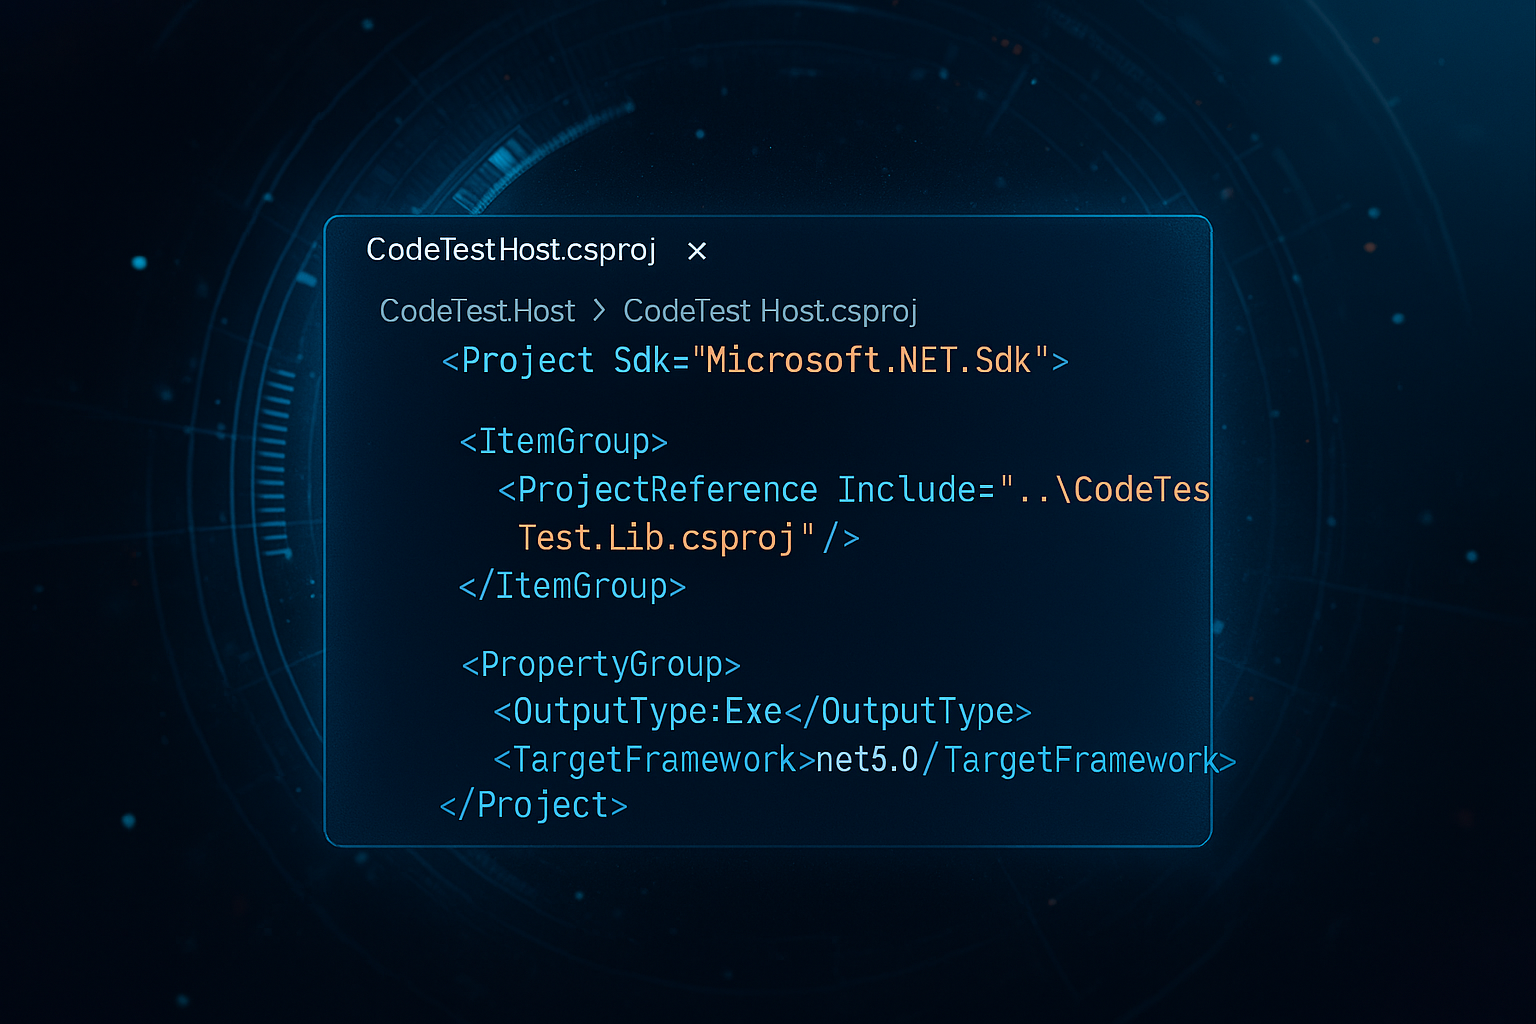Click the Test.Lib.csproj path text

click(655, 538)
